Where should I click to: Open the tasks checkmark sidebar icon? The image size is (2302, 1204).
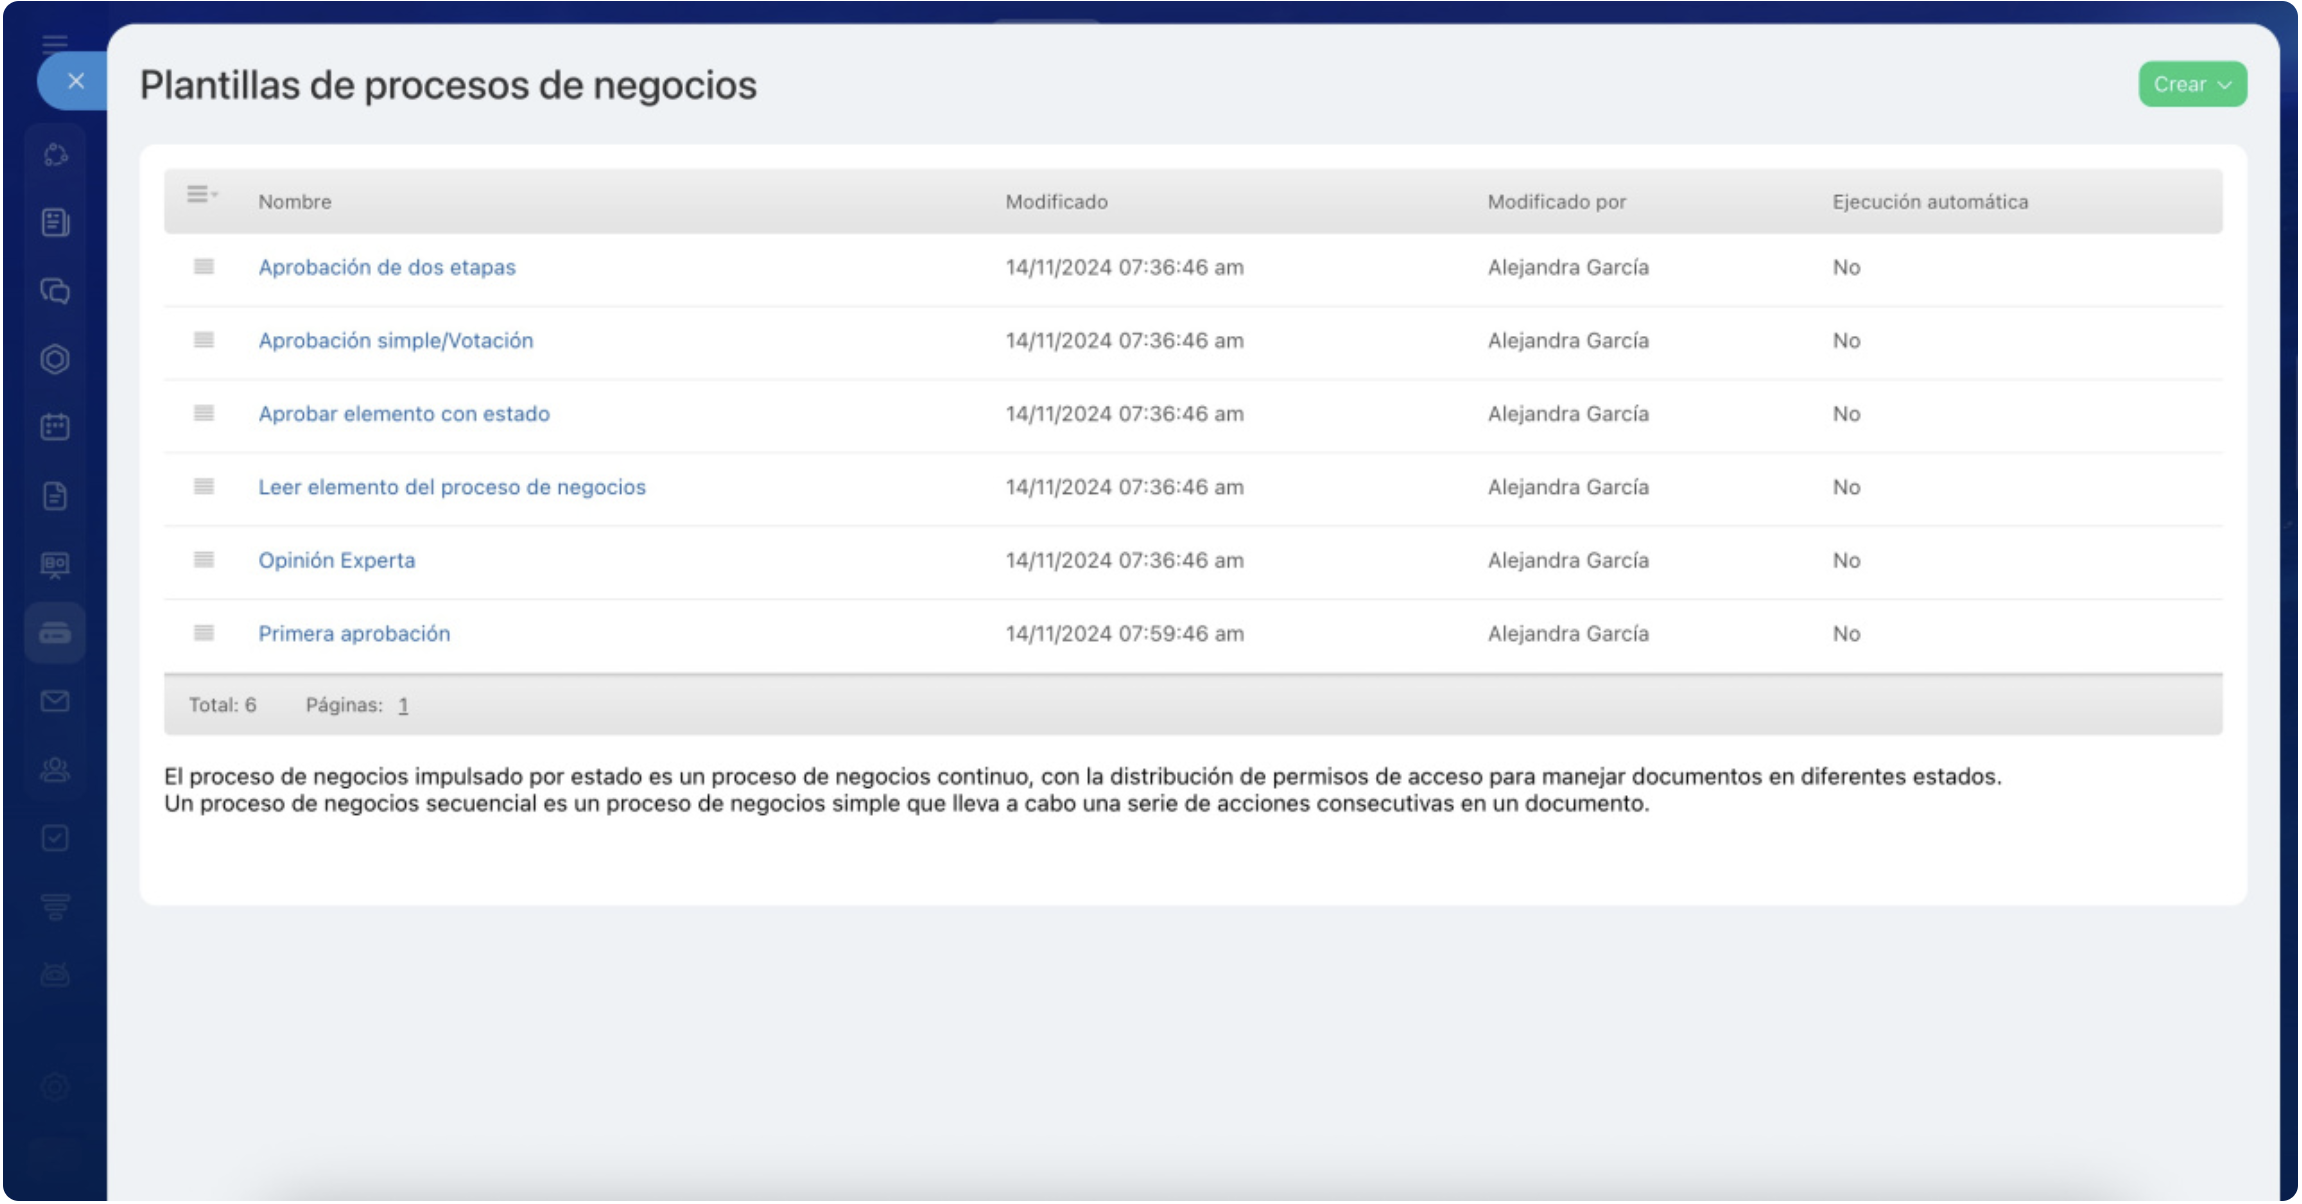click(55, 838)
